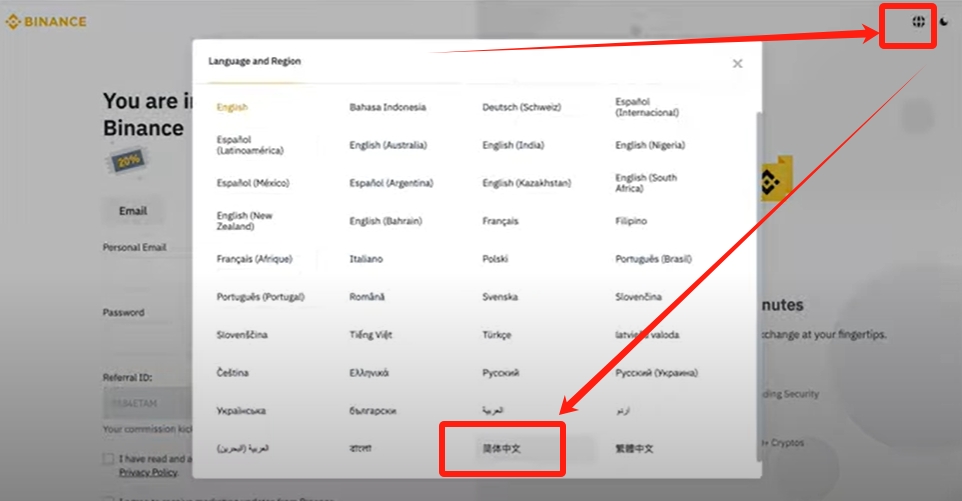The width and height of the screenshot is (962, 501).
Task: Close the Language and Region dialog
Action: (x=737, y=64)
